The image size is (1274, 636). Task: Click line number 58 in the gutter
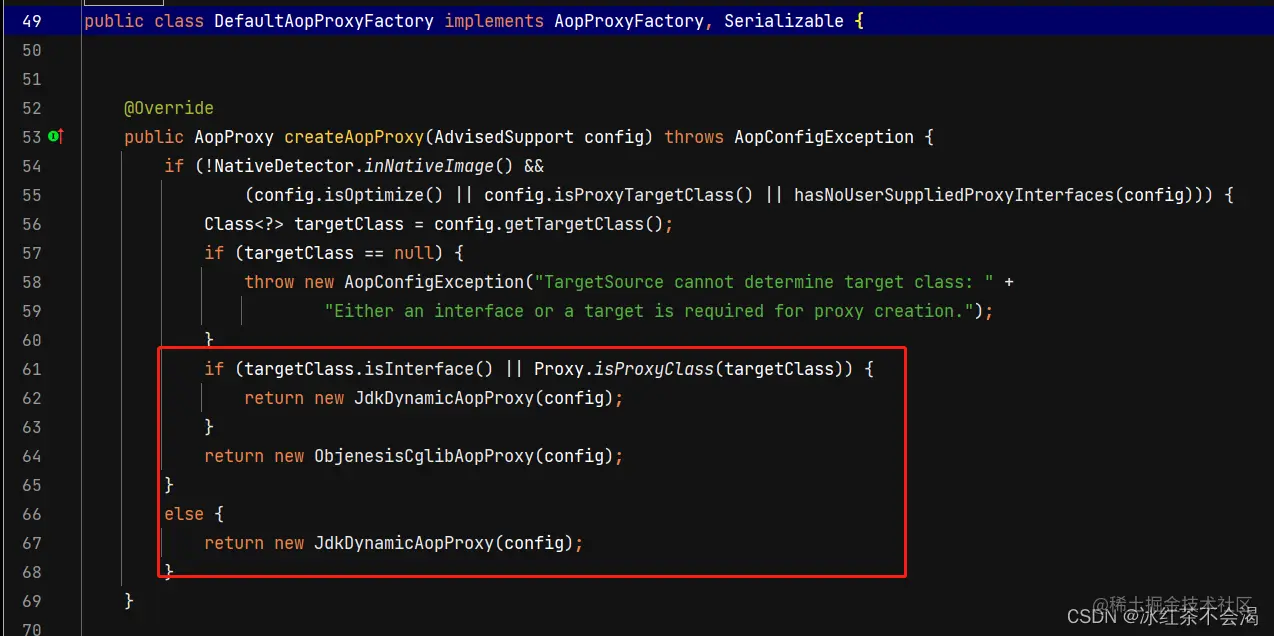[x=31, y=282]
